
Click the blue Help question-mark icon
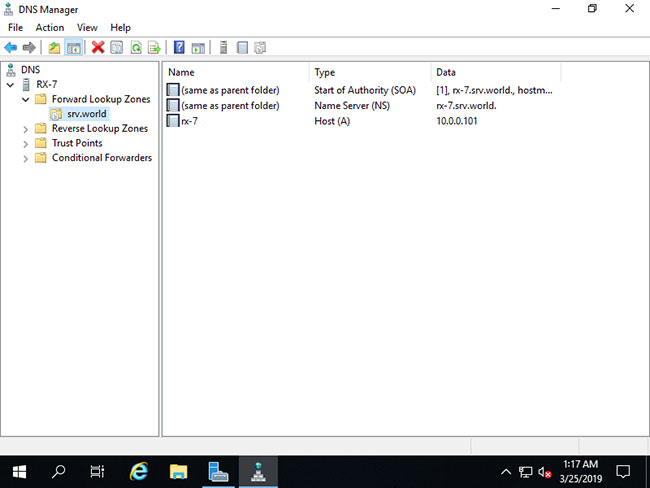coord(179,47)
